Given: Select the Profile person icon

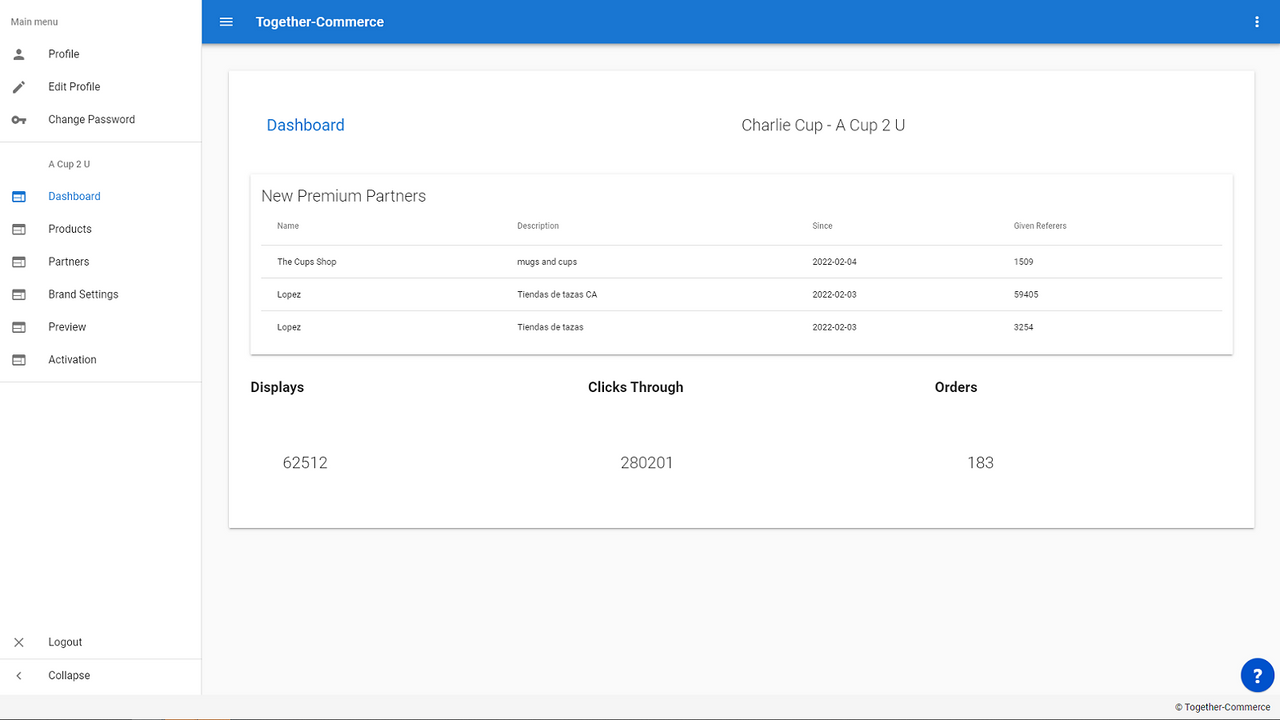Looking at the screenshot, I should pyautogui.click(x=18, y=53).
